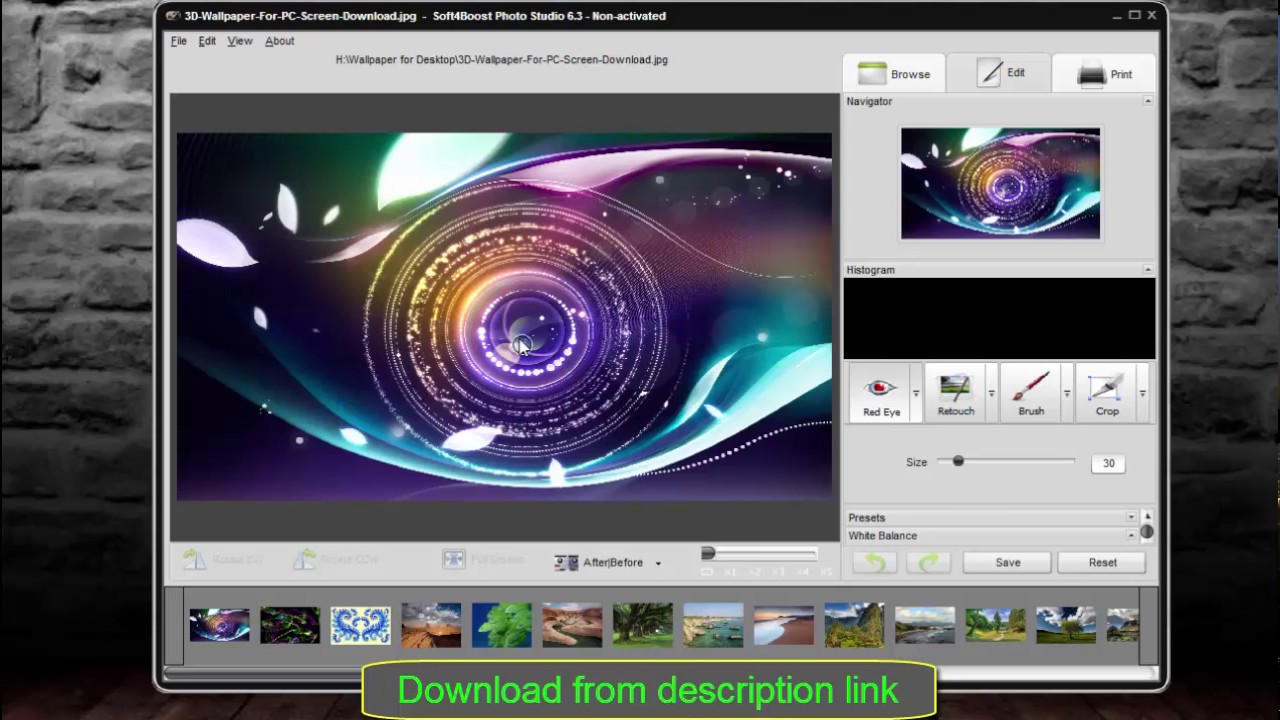Click the fit-to-window zoom icon

pyautogui.click(x=707, y=572)
